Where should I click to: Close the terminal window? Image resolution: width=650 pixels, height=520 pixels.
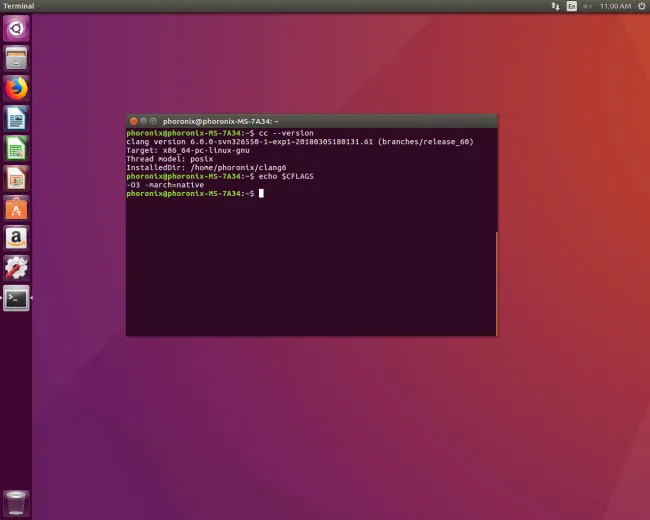(132, 121)
